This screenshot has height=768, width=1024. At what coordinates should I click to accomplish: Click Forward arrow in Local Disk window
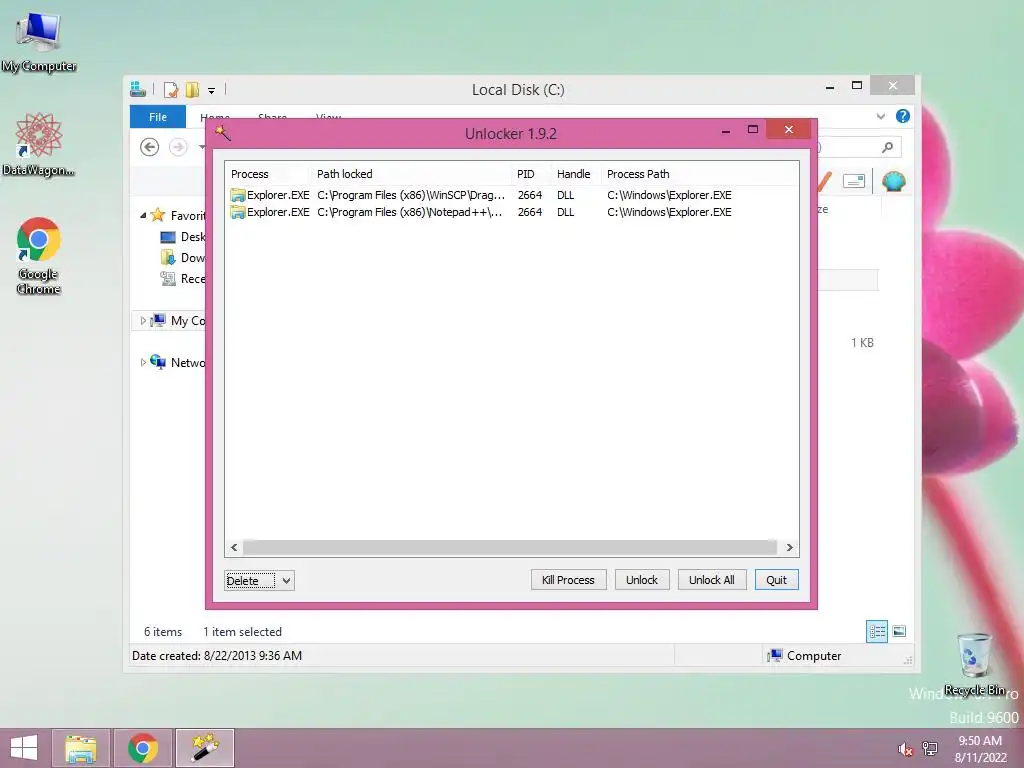coord(178,147)
